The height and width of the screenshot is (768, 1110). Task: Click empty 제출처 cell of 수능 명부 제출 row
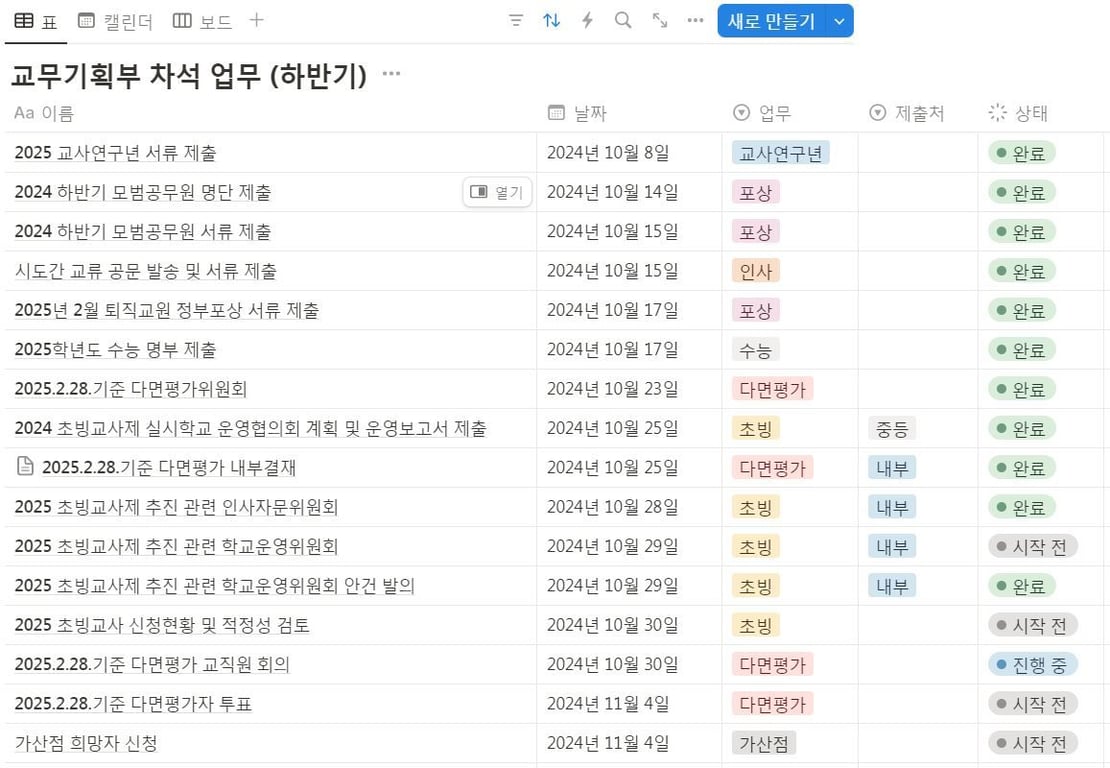coord(917,350)
